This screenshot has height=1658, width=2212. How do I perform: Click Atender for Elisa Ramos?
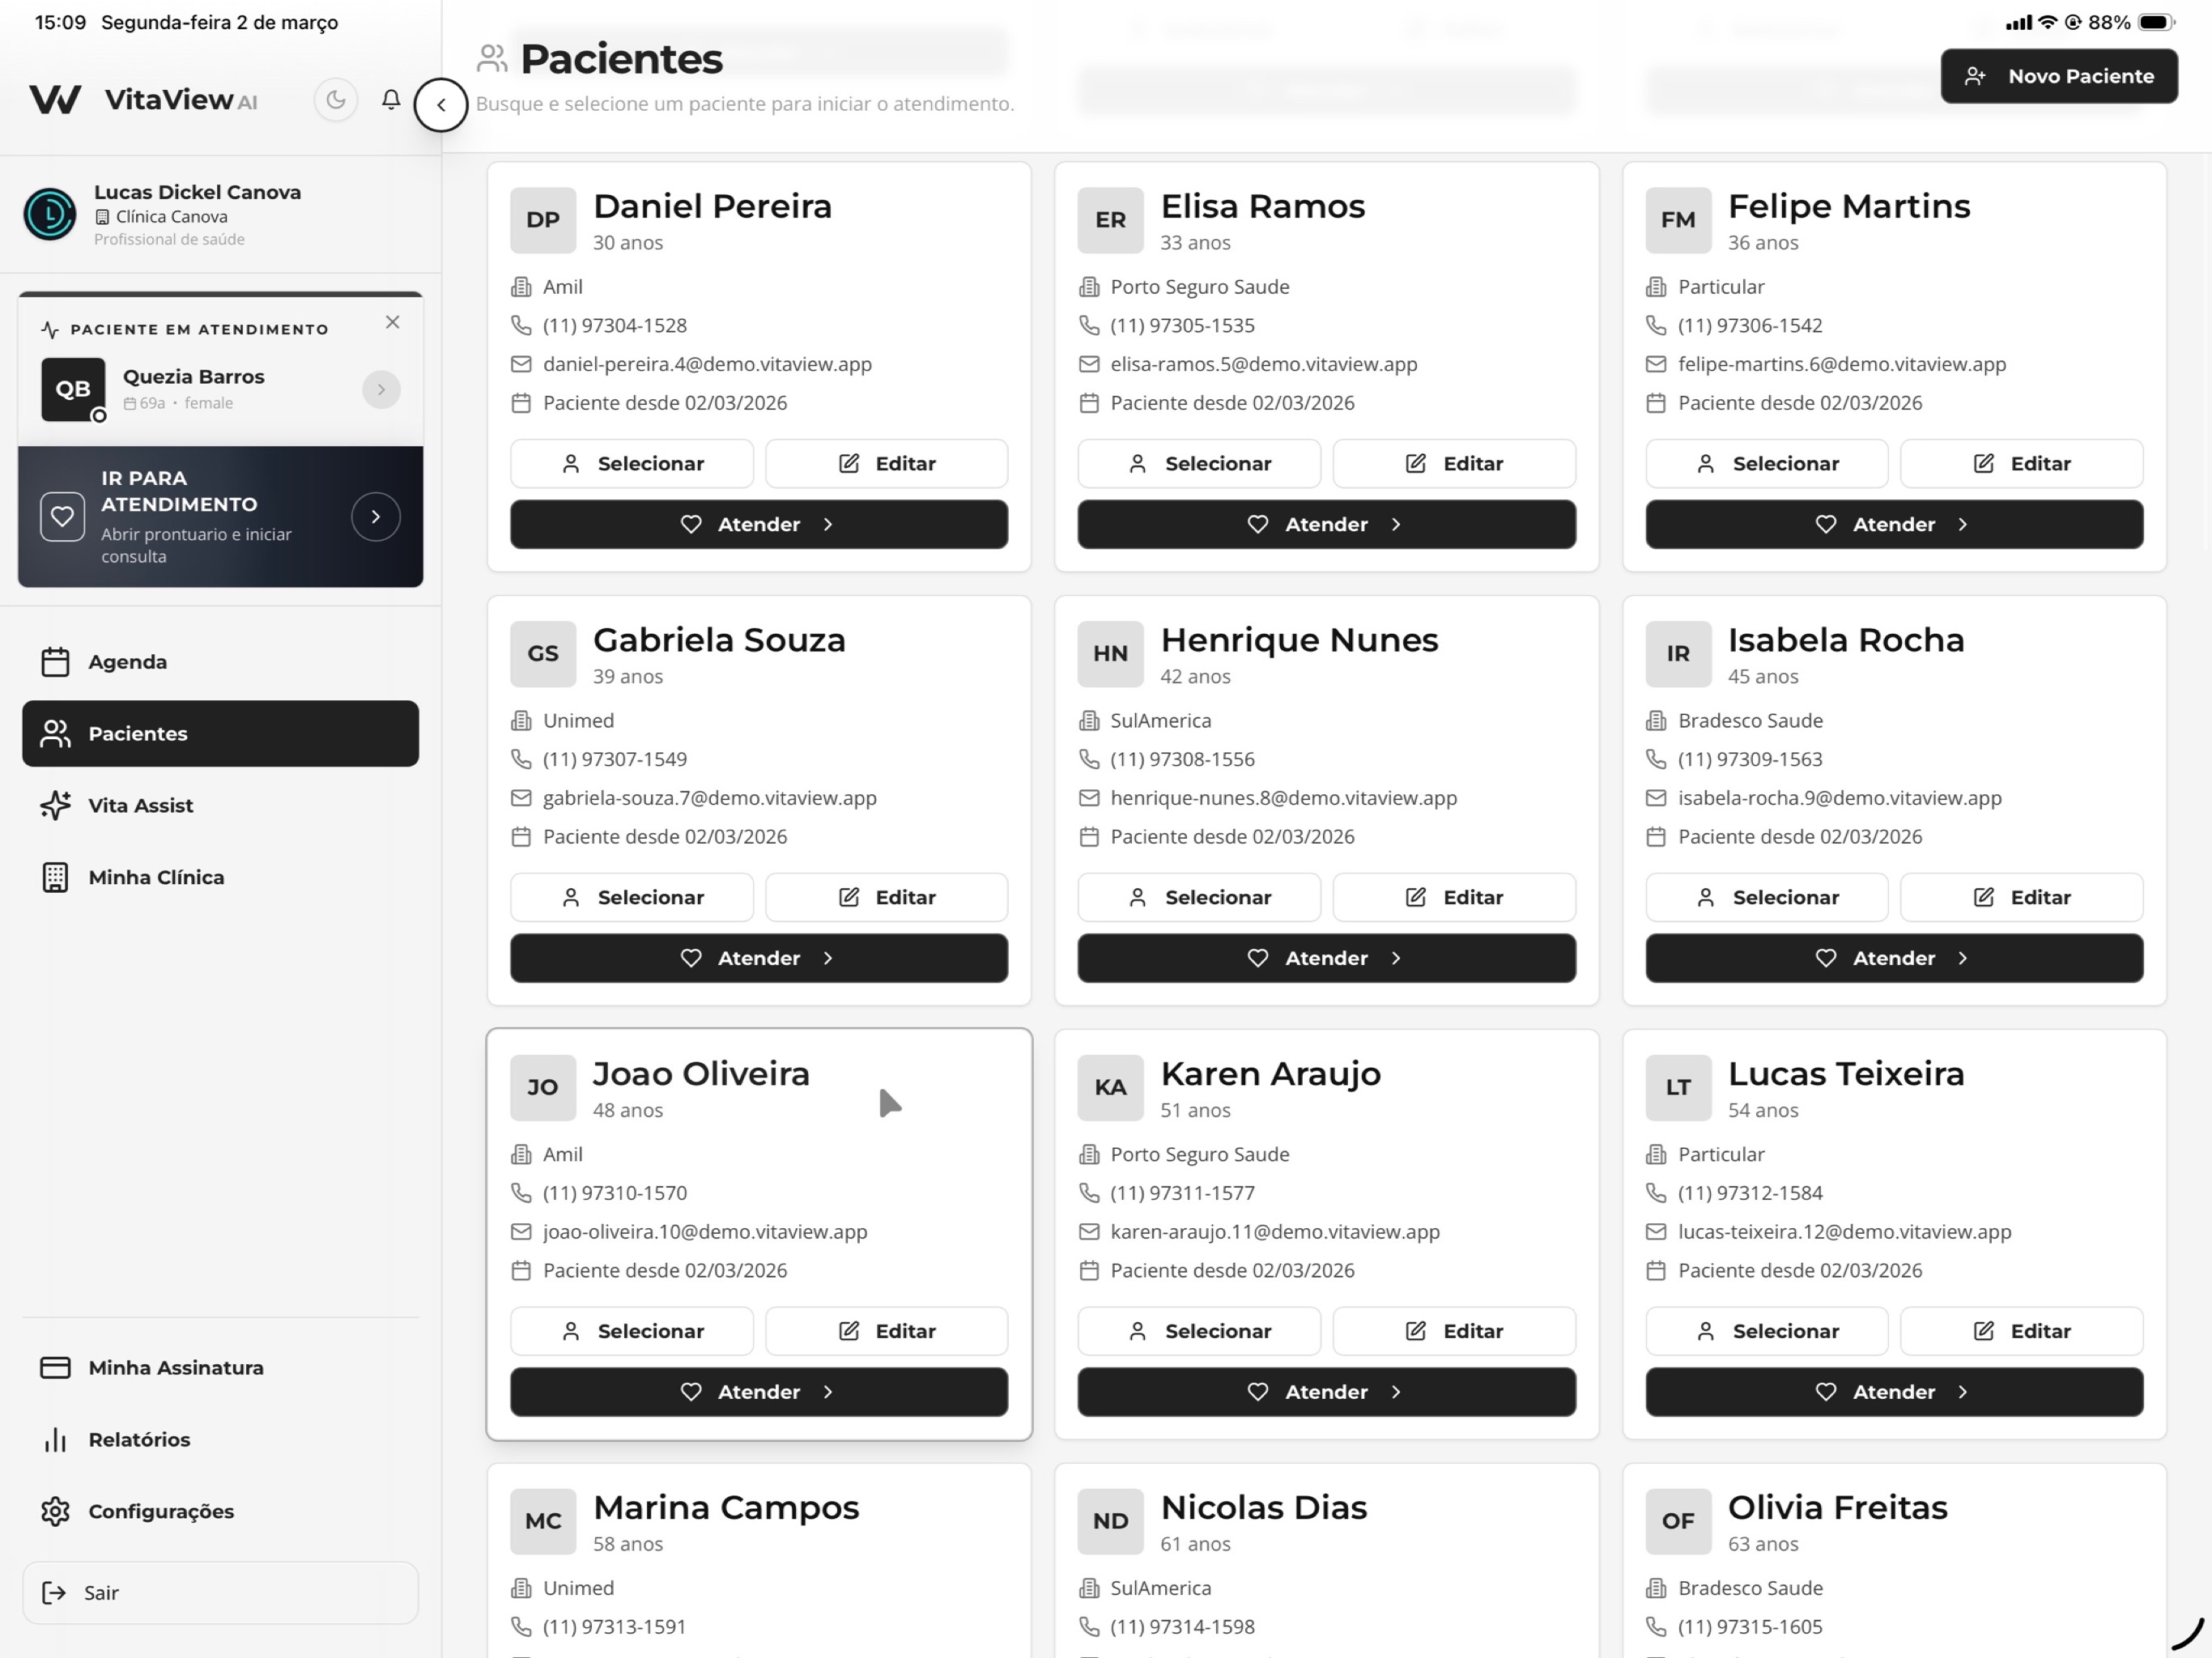[1327, 525]
